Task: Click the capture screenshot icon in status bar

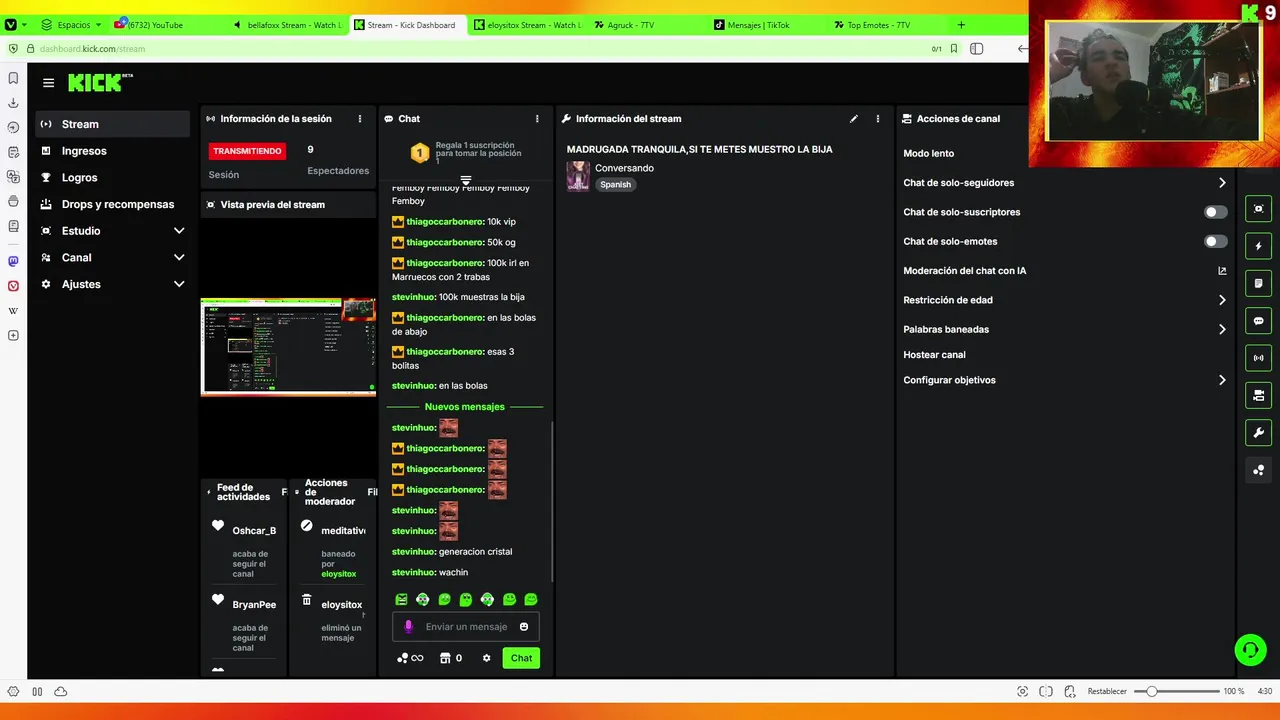Action: coord(1022,691)
